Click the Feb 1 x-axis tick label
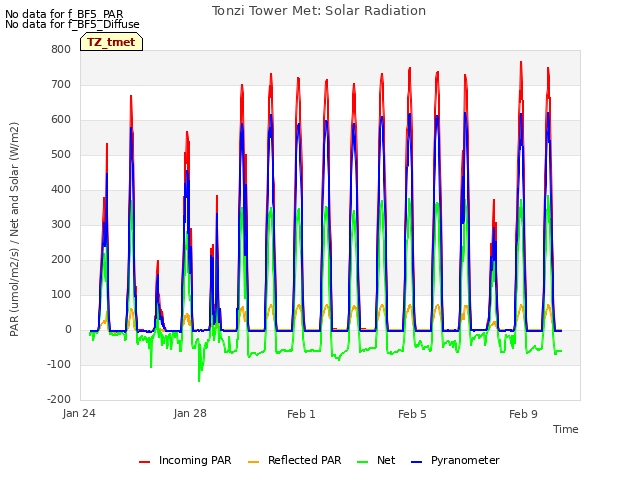640x480 pixels. tap(301, 414)
